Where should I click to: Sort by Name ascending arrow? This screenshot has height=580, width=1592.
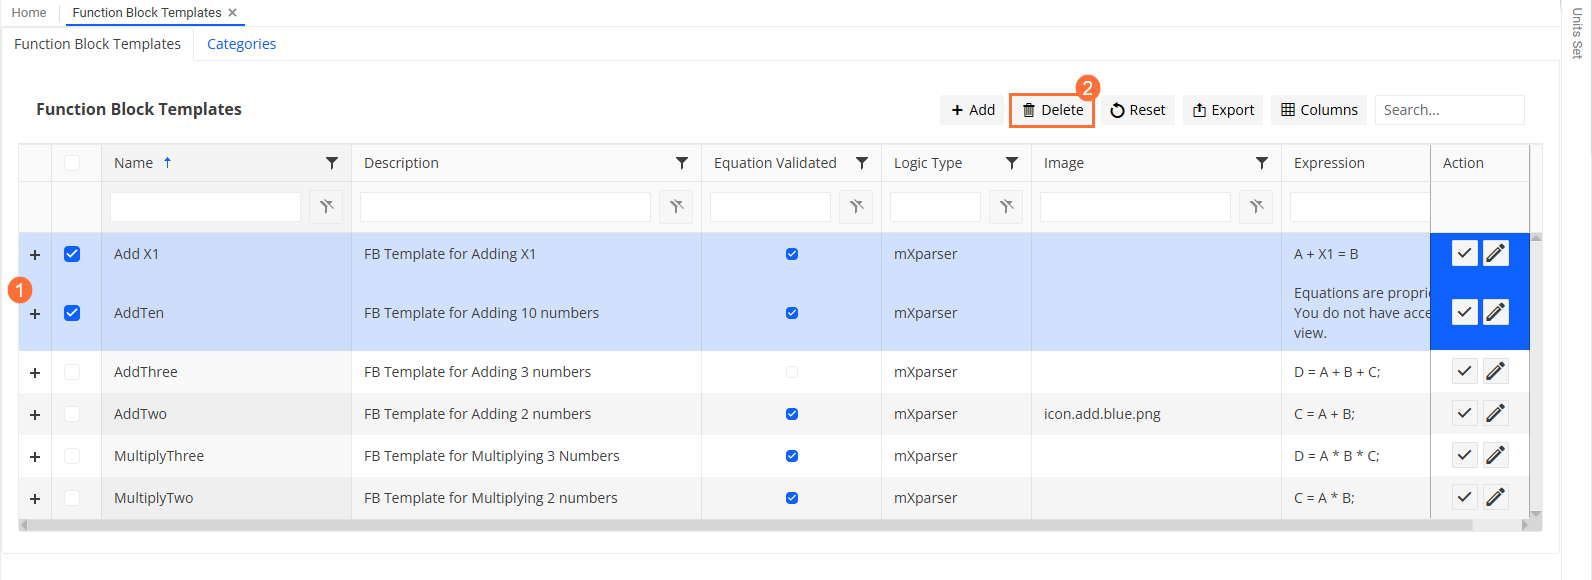pos(167,162)
